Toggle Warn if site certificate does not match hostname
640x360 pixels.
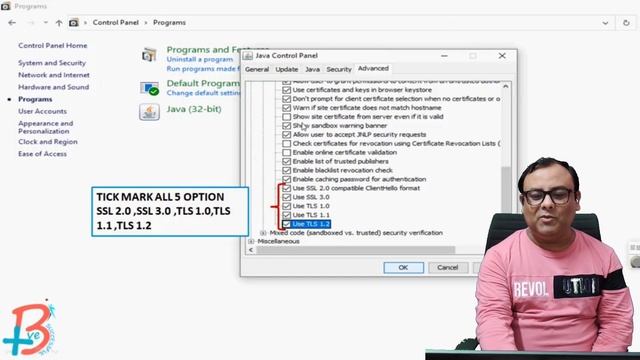point(287,108)
